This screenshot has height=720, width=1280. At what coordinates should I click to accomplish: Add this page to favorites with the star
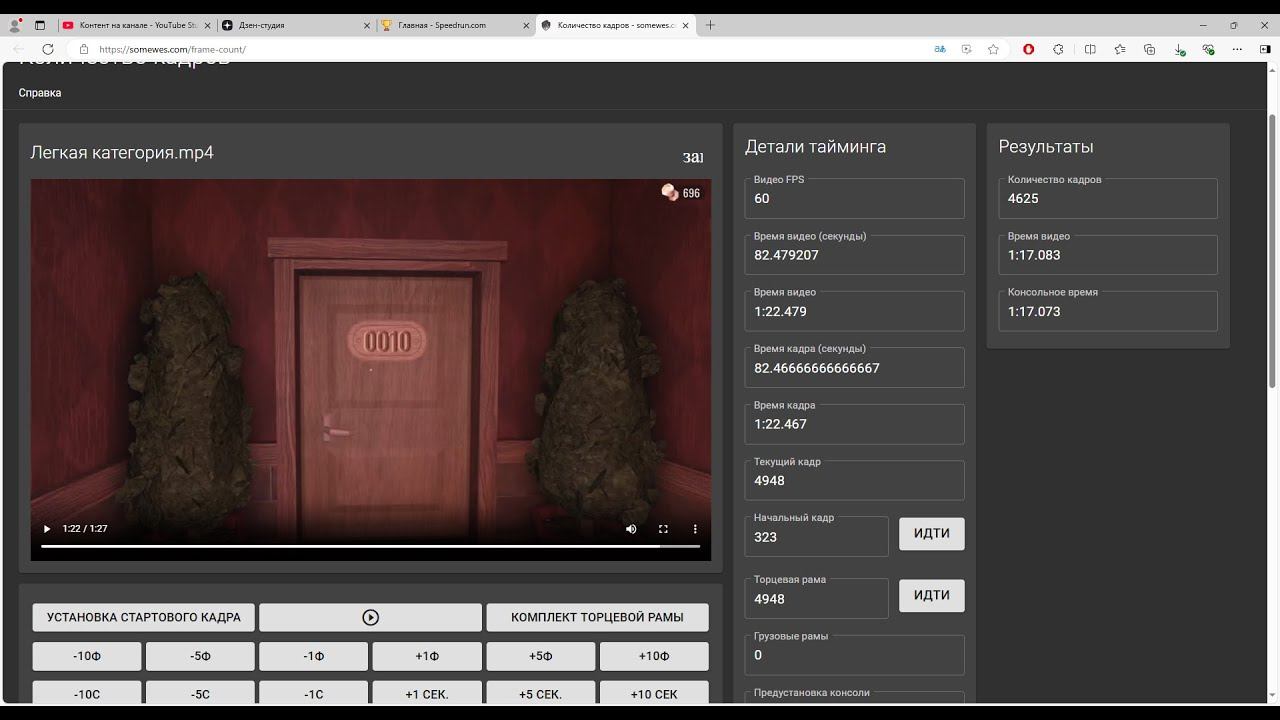tap(993, 49)
